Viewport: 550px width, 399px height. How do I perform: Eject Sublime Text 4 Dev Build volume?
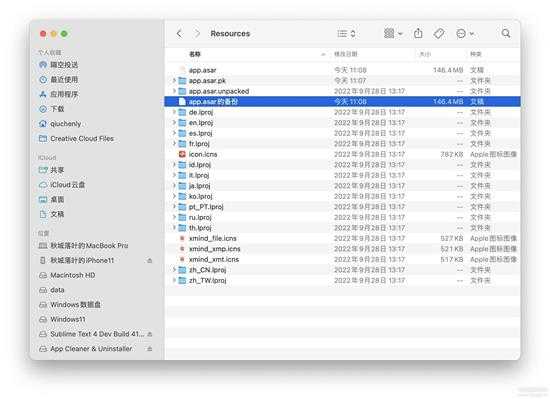[x=149, y=334]
